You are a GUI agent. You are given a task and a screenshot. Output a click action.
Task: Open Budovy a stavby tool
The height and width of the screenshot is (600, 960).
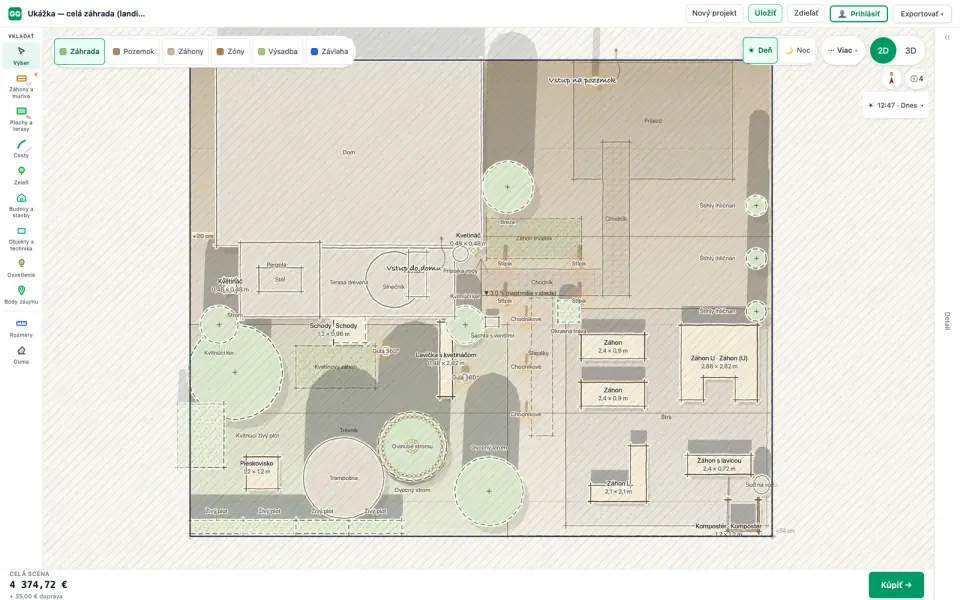tap(21, 205)
